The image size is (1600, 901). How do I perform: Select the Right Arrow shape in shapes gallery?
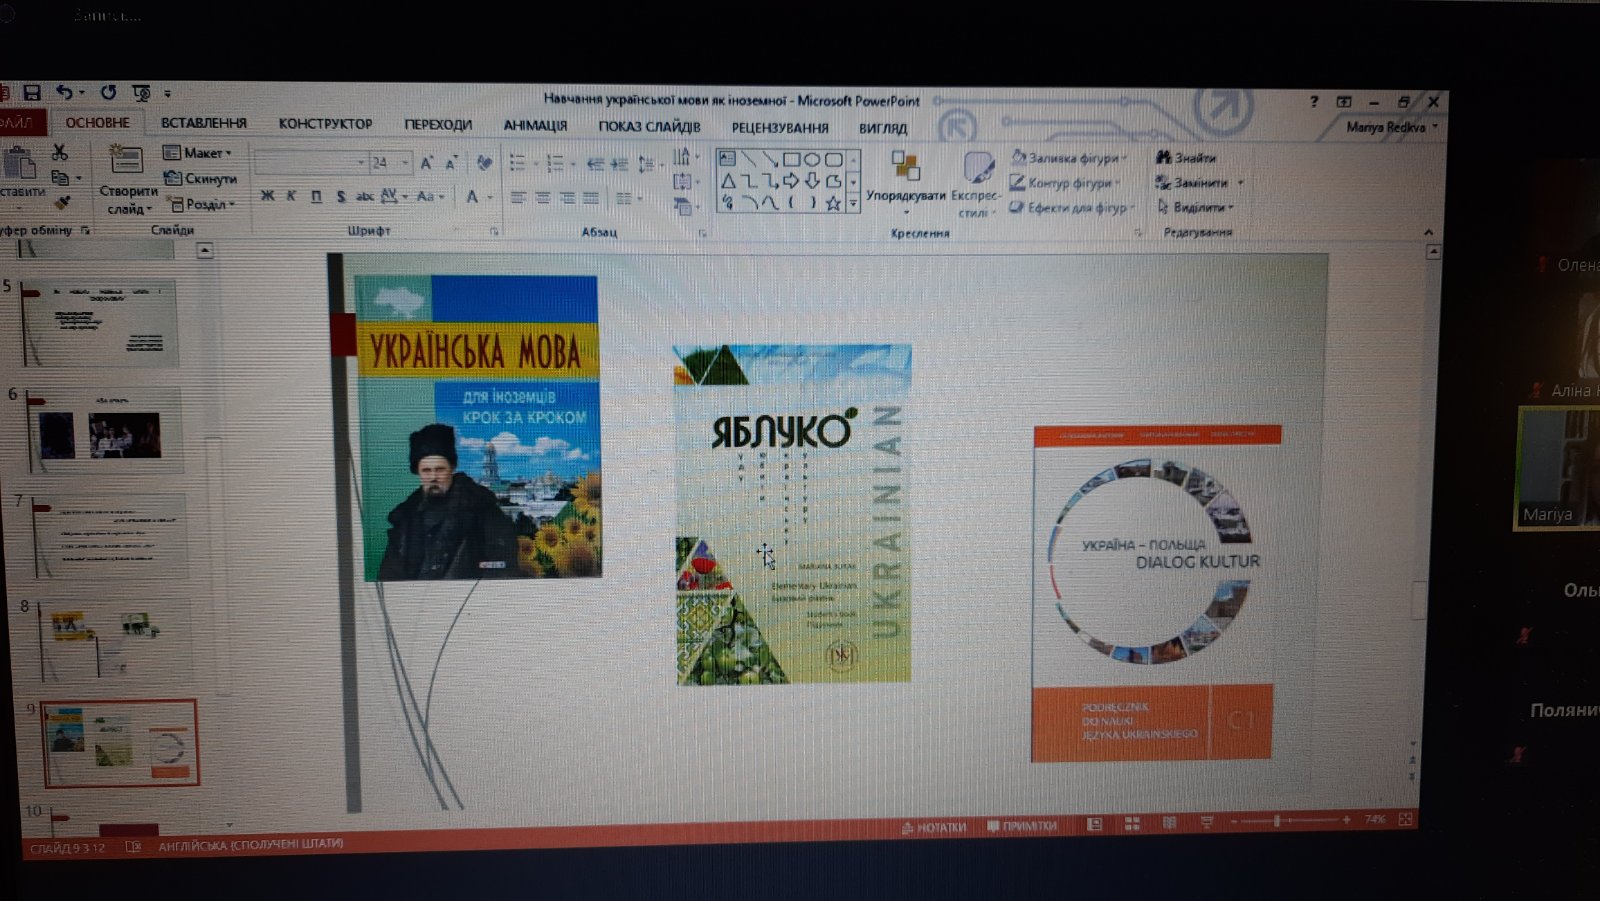pos(791,181)
